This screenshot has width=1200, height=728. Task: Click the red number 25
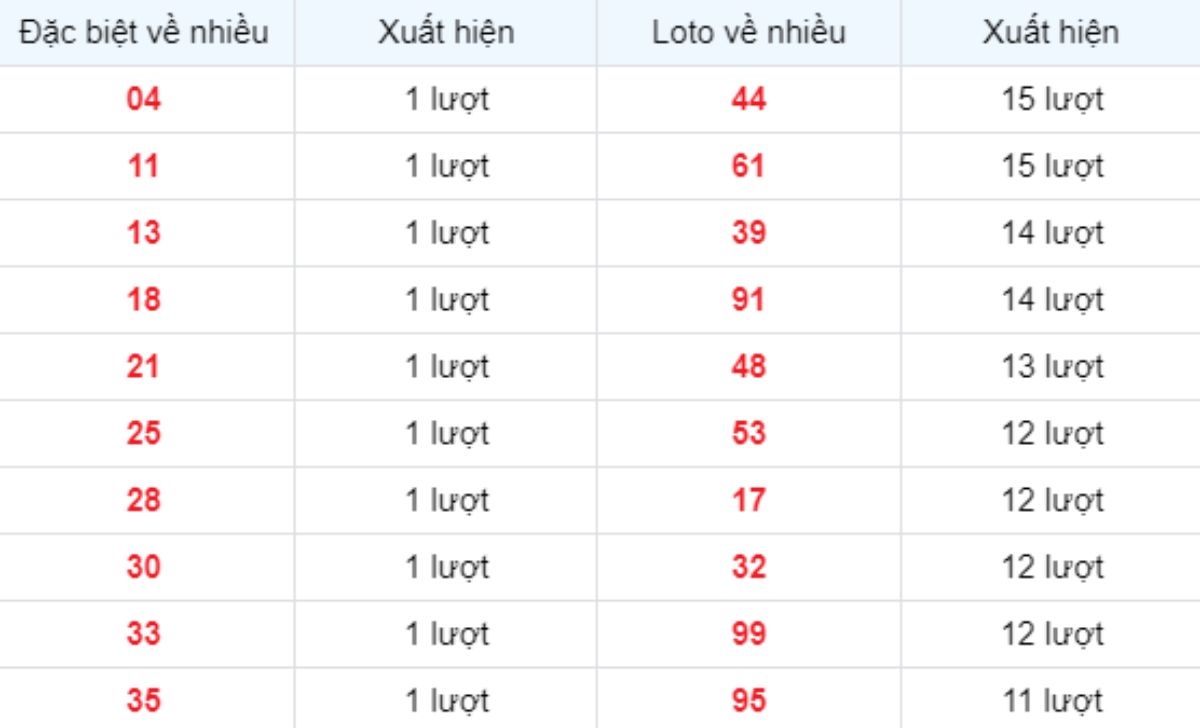tap(144, 434)
